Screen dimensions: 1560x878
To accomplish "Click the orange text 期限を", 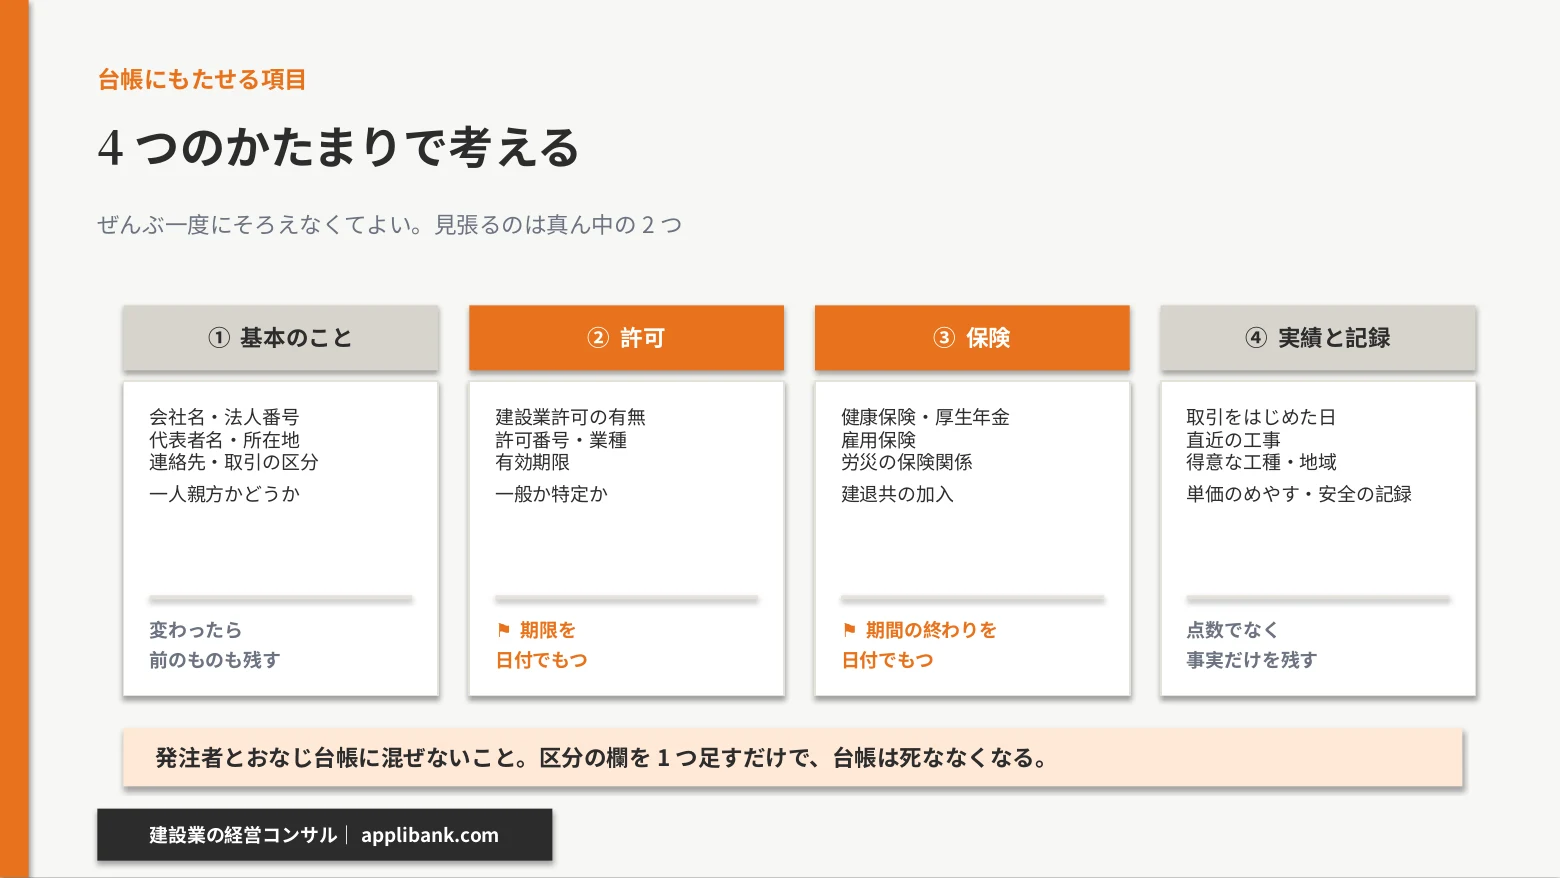I will coord(548,630).
